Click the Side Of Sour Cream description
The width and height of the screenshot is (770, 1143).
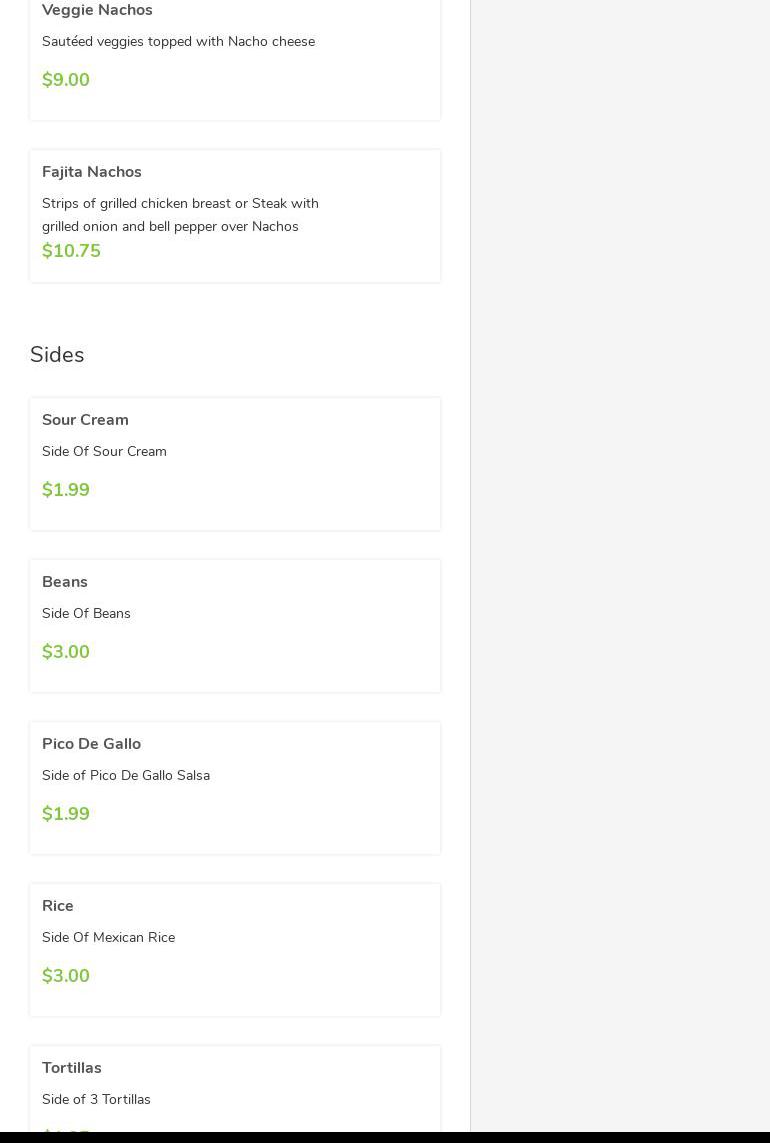104,451
